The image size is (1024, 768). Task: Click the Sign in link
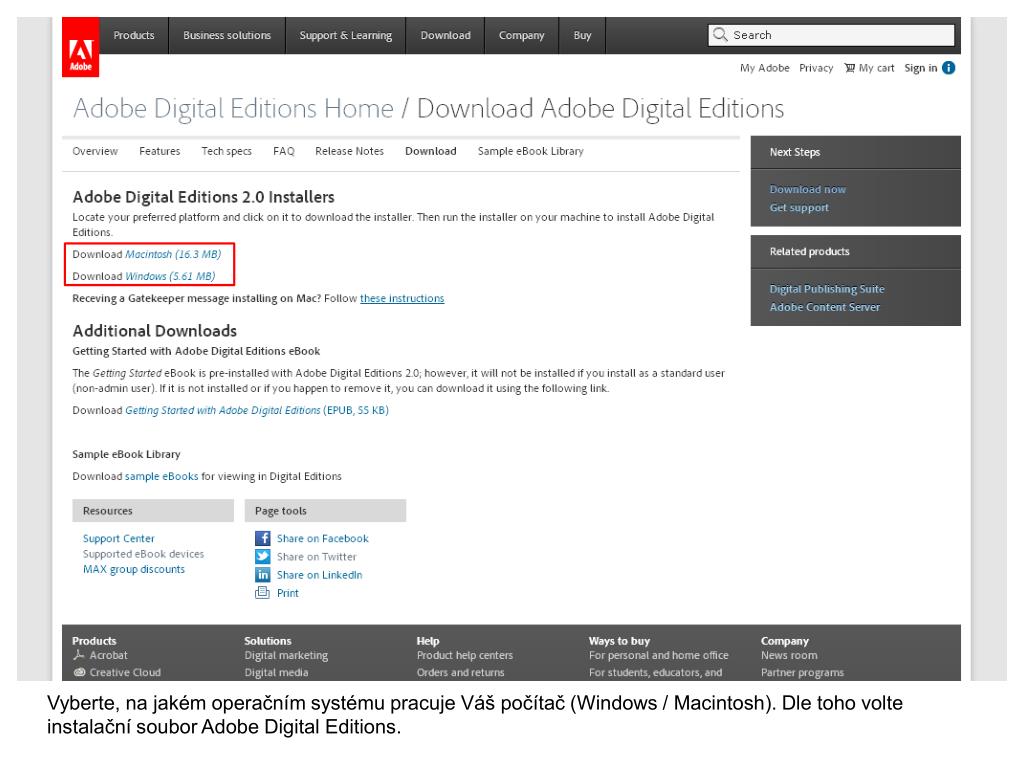[x=920, y=68]
